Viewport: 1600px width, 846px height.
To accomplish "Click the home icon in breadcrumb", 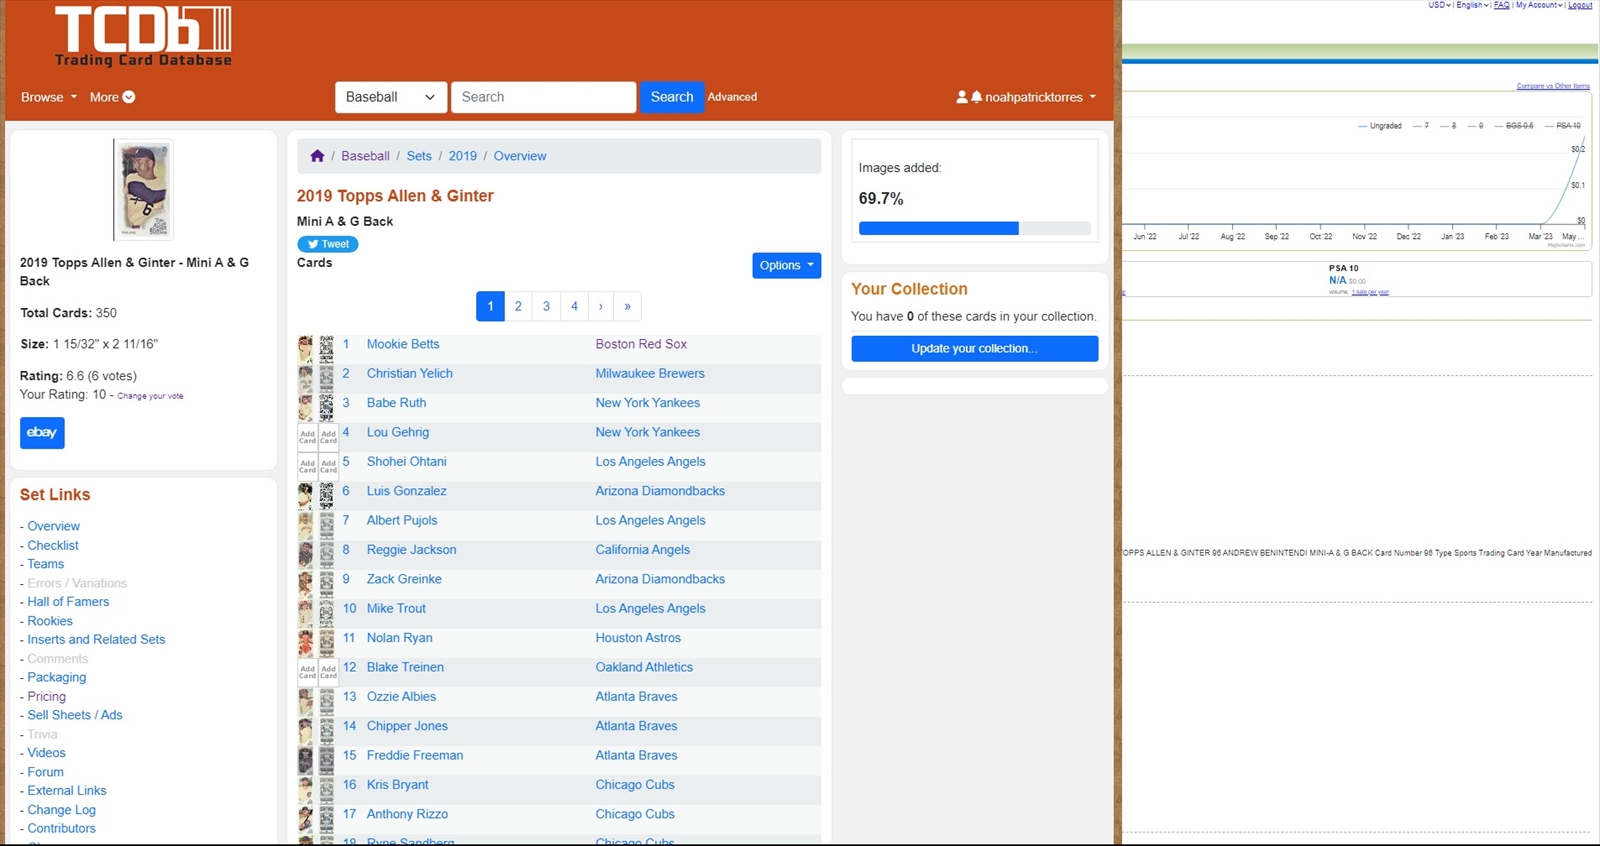I will point(317,156).
